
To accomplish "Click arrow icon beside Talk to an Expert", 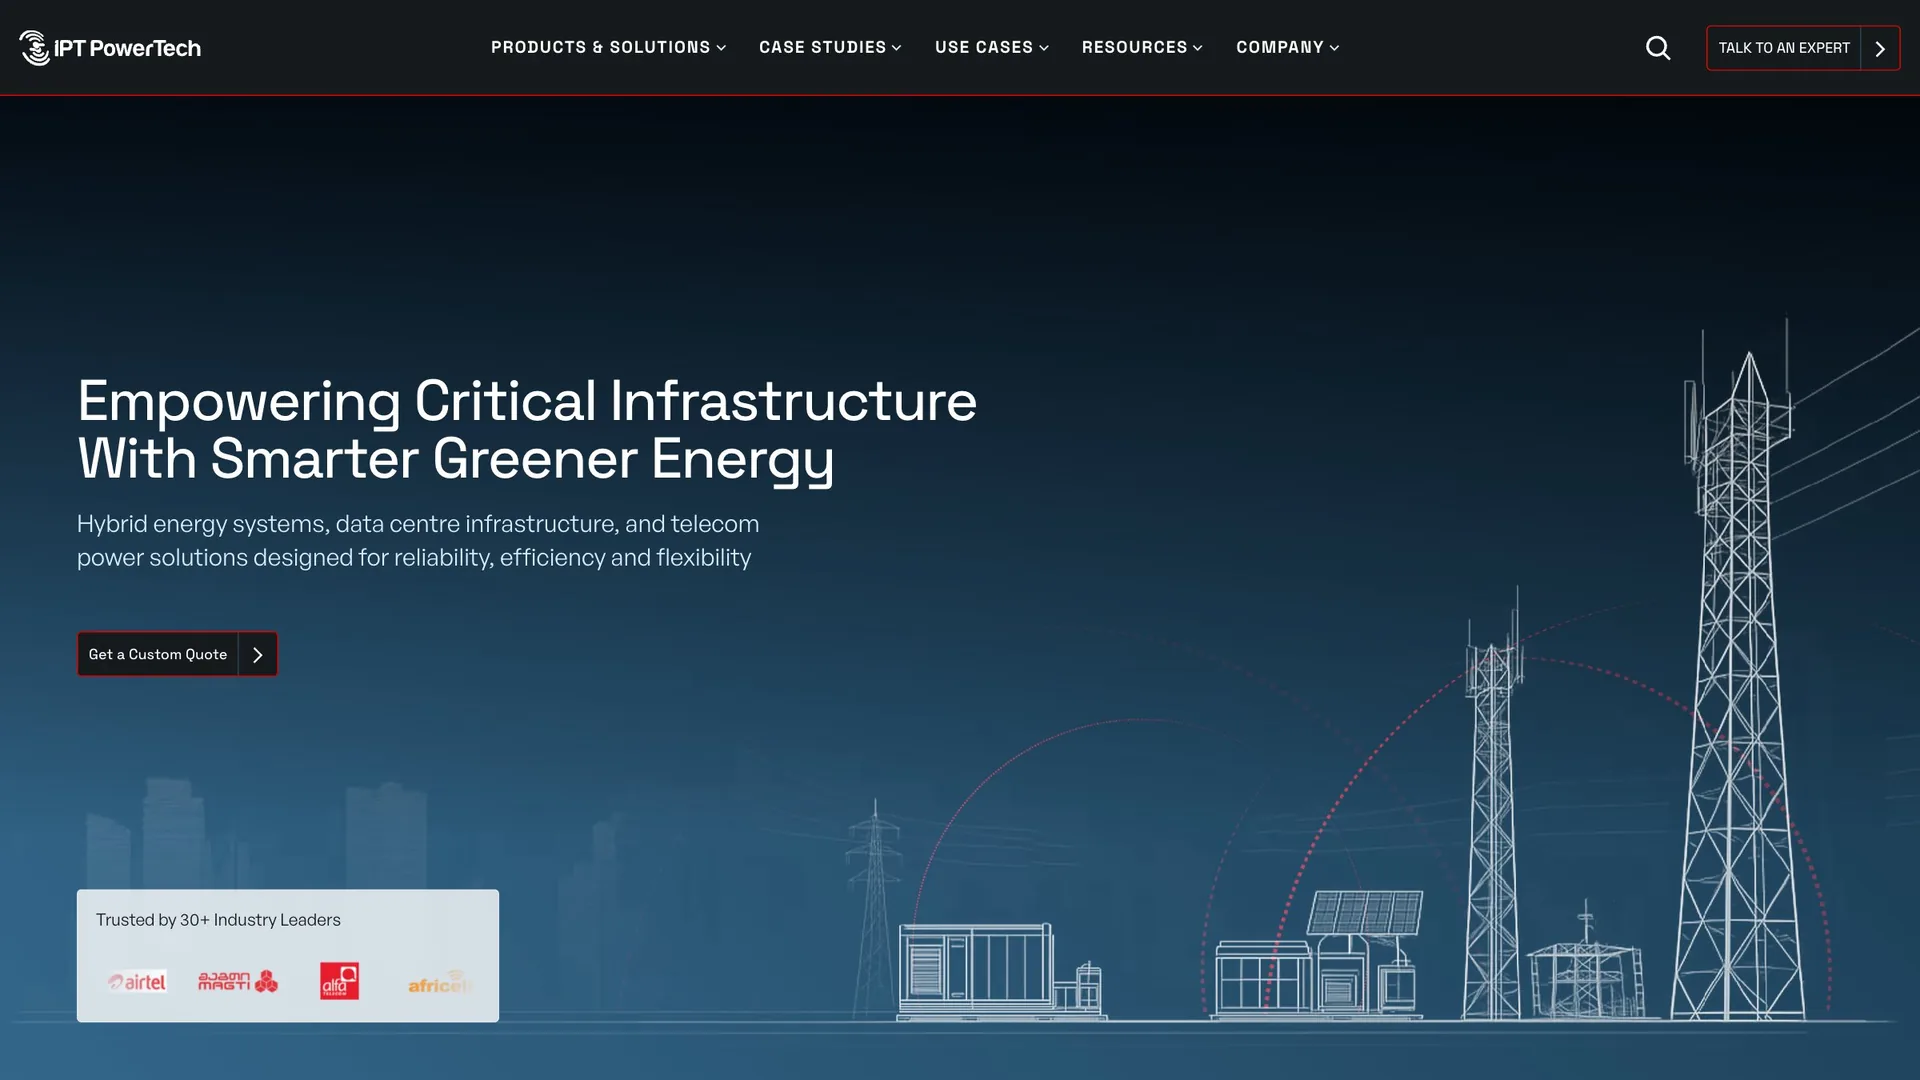I will point(1880,48).
